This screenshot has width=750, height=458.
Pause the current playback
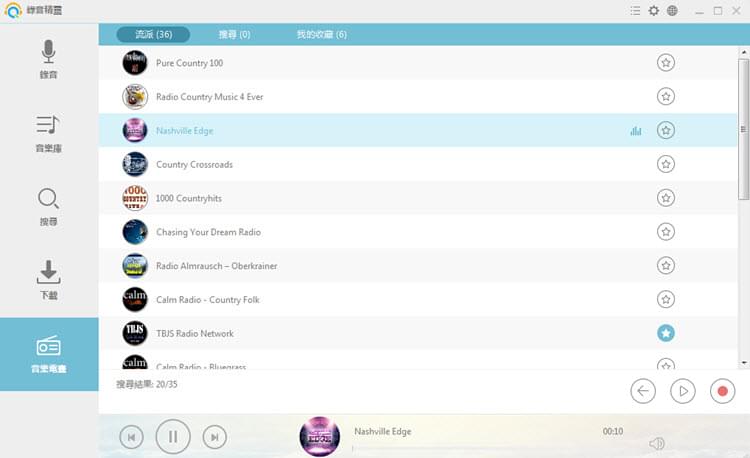[173, 436]
